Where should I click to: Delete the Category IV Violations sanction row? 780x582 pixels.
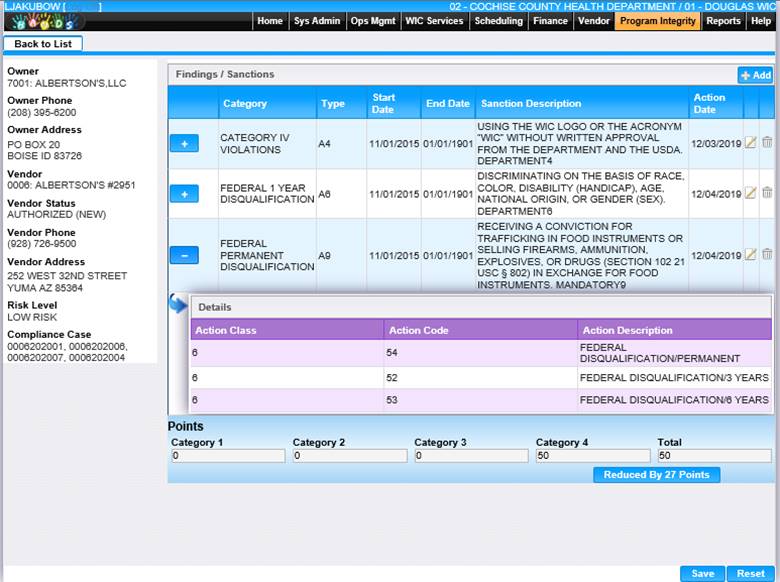coord(767,143)
